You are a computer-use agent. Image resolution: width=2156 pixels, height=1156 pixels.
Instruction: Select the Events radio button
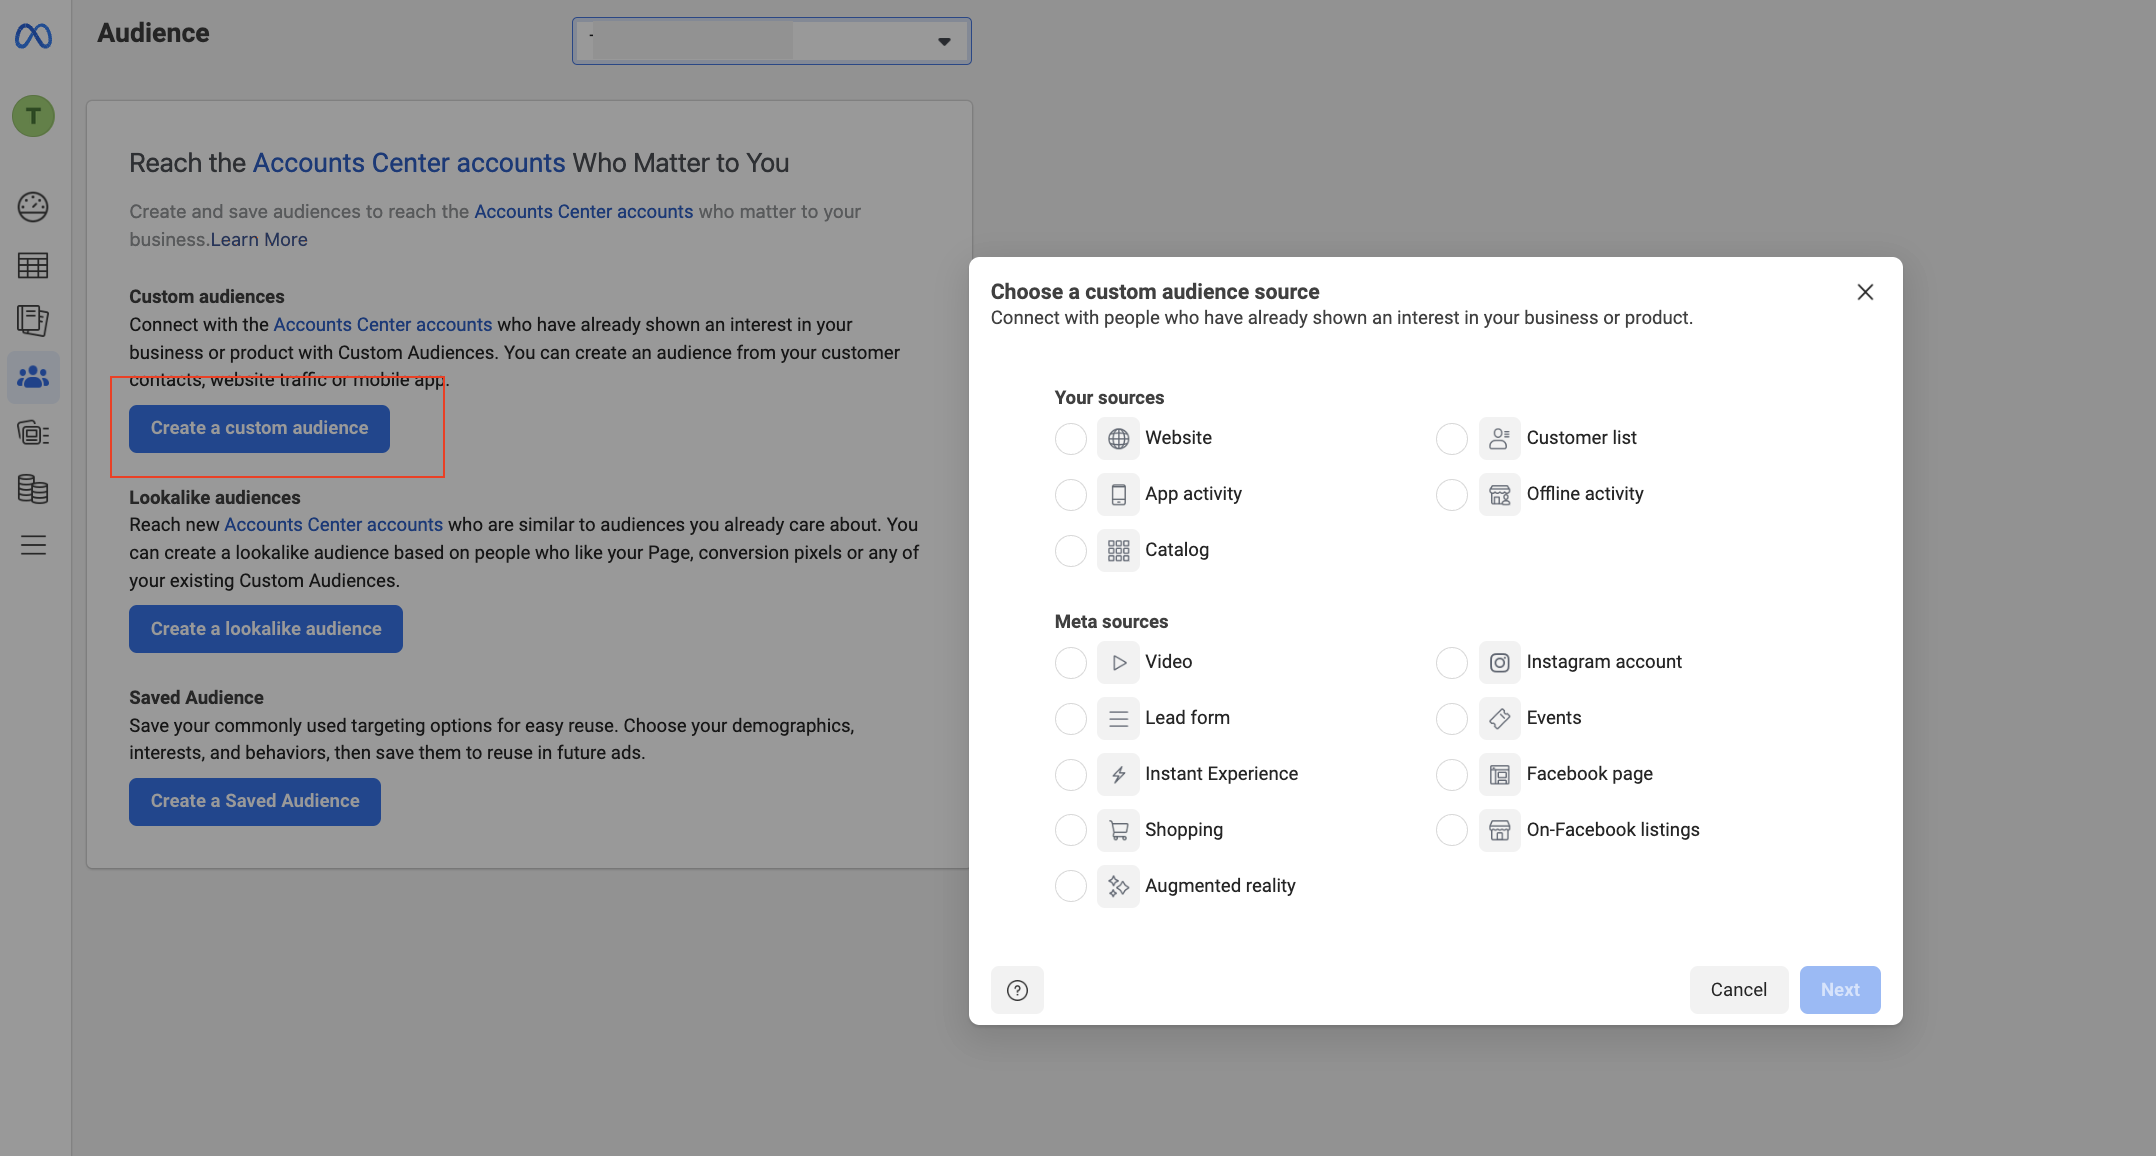[x=1451, y=718]
